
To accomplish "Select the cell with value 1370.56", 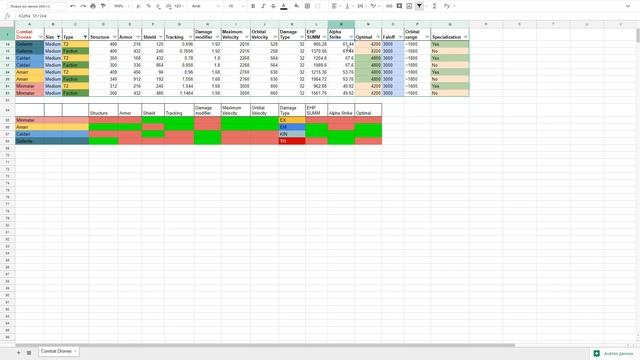I will 316,51.
